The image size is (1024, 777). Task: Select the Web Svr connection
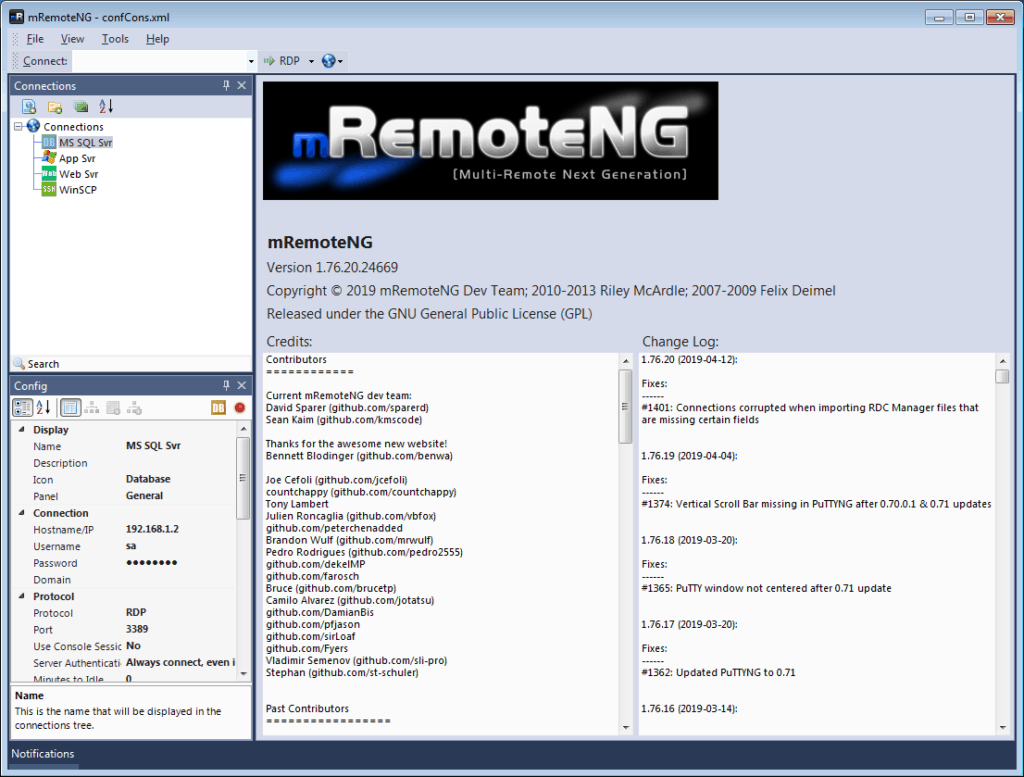78,174
